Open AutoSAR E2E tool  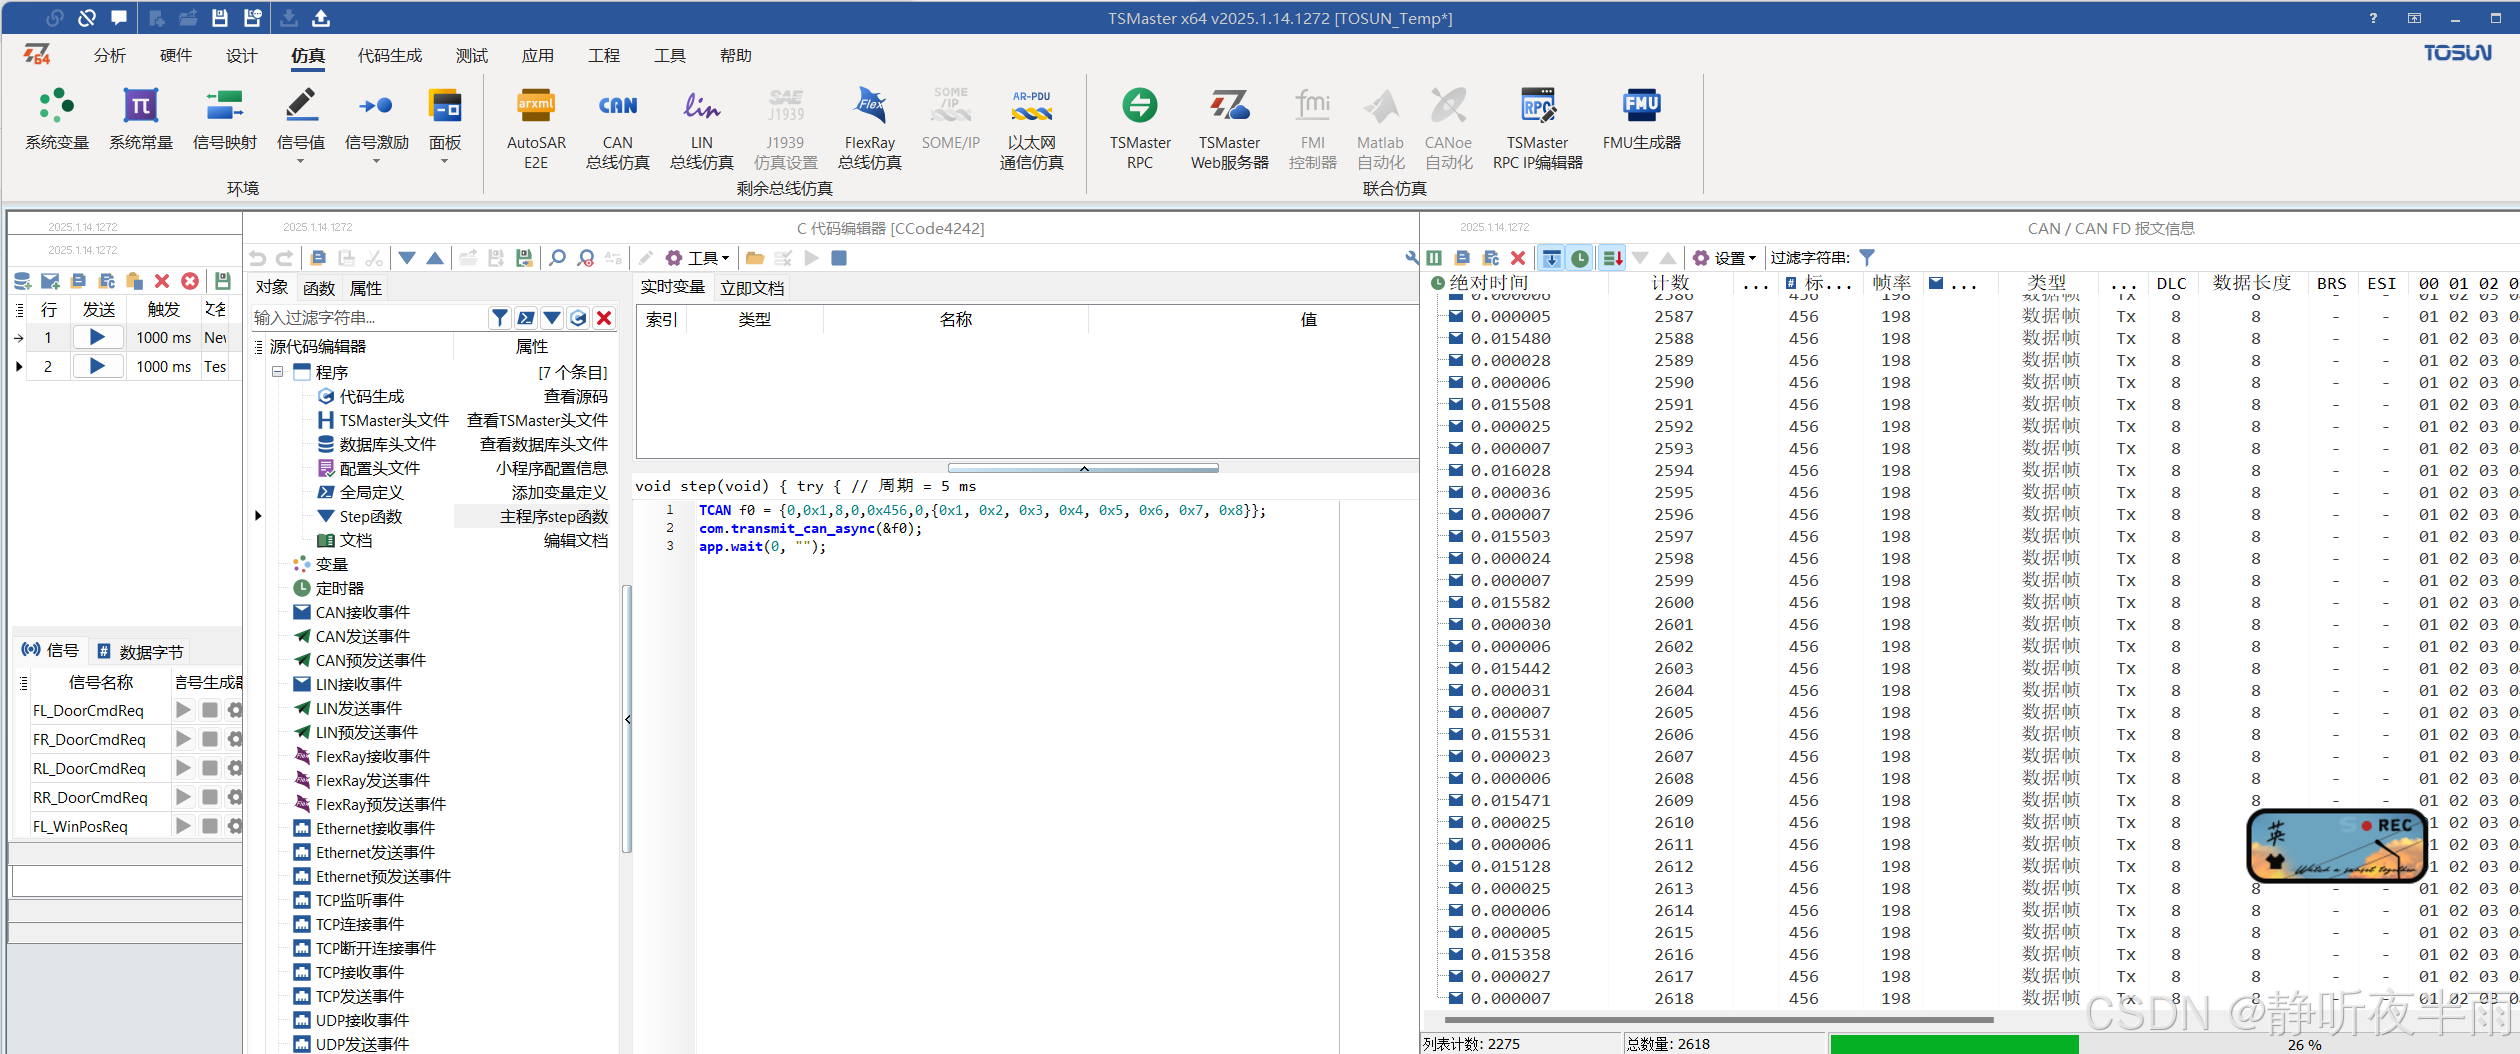coord(536,128)
